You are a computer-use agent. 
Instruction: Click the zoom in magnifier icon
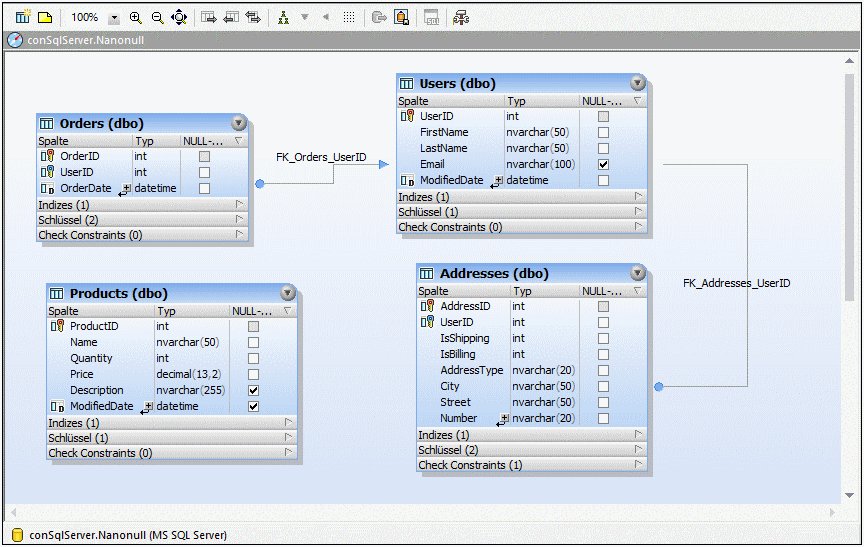pos(136,18)
